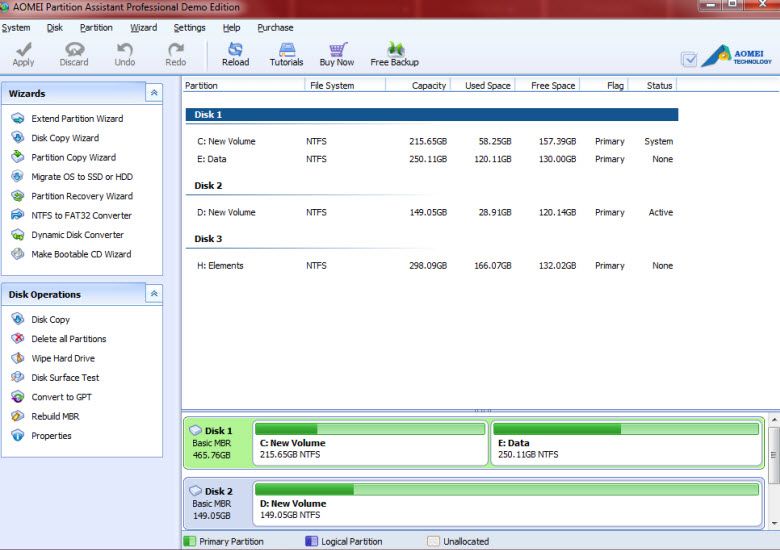Open disk Properties icon

click(18, 436)
